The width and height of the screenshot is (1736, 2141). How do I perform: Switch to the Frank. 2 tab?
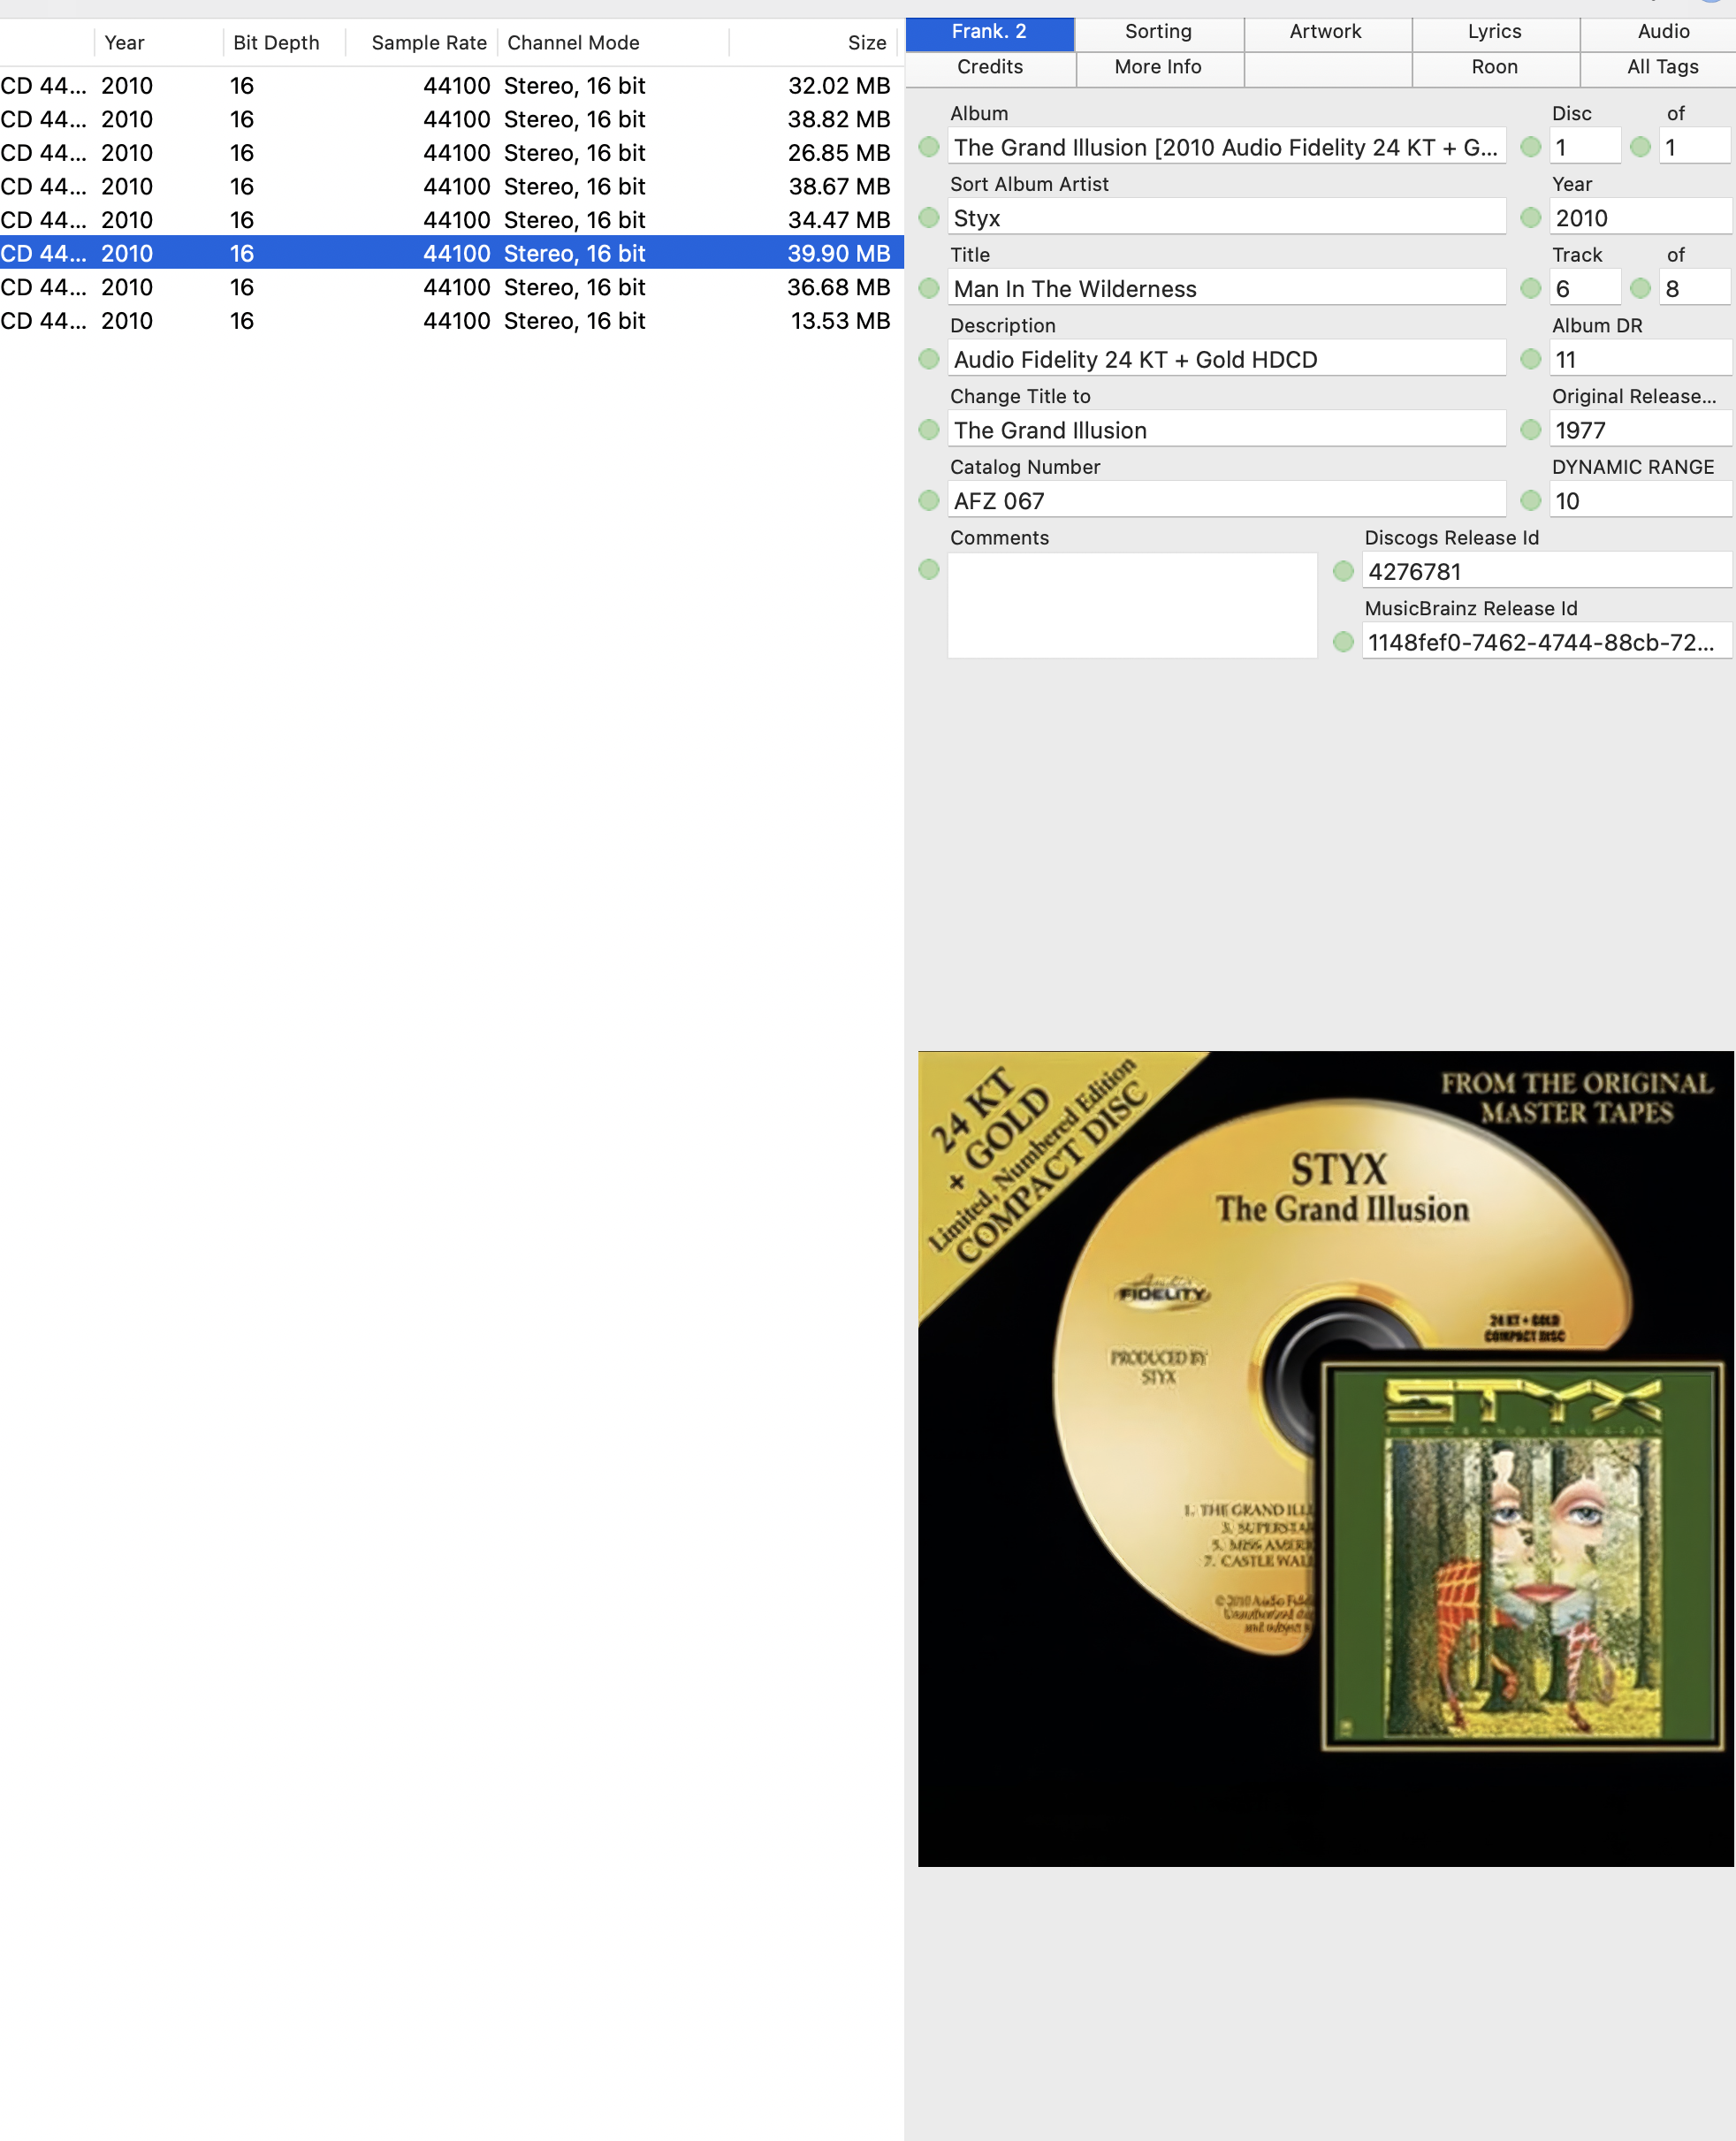[x=990, y=32]
